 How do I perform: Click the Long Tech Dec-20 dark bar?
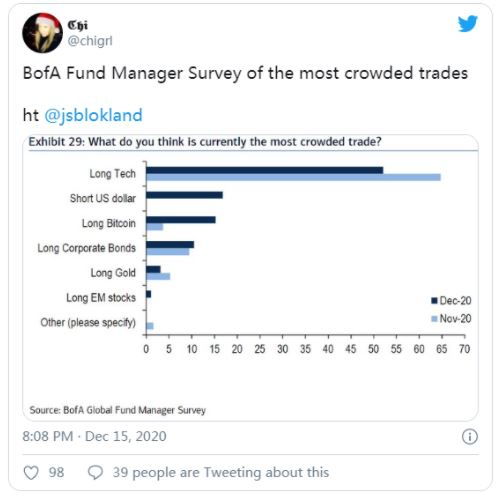(265, 170)
